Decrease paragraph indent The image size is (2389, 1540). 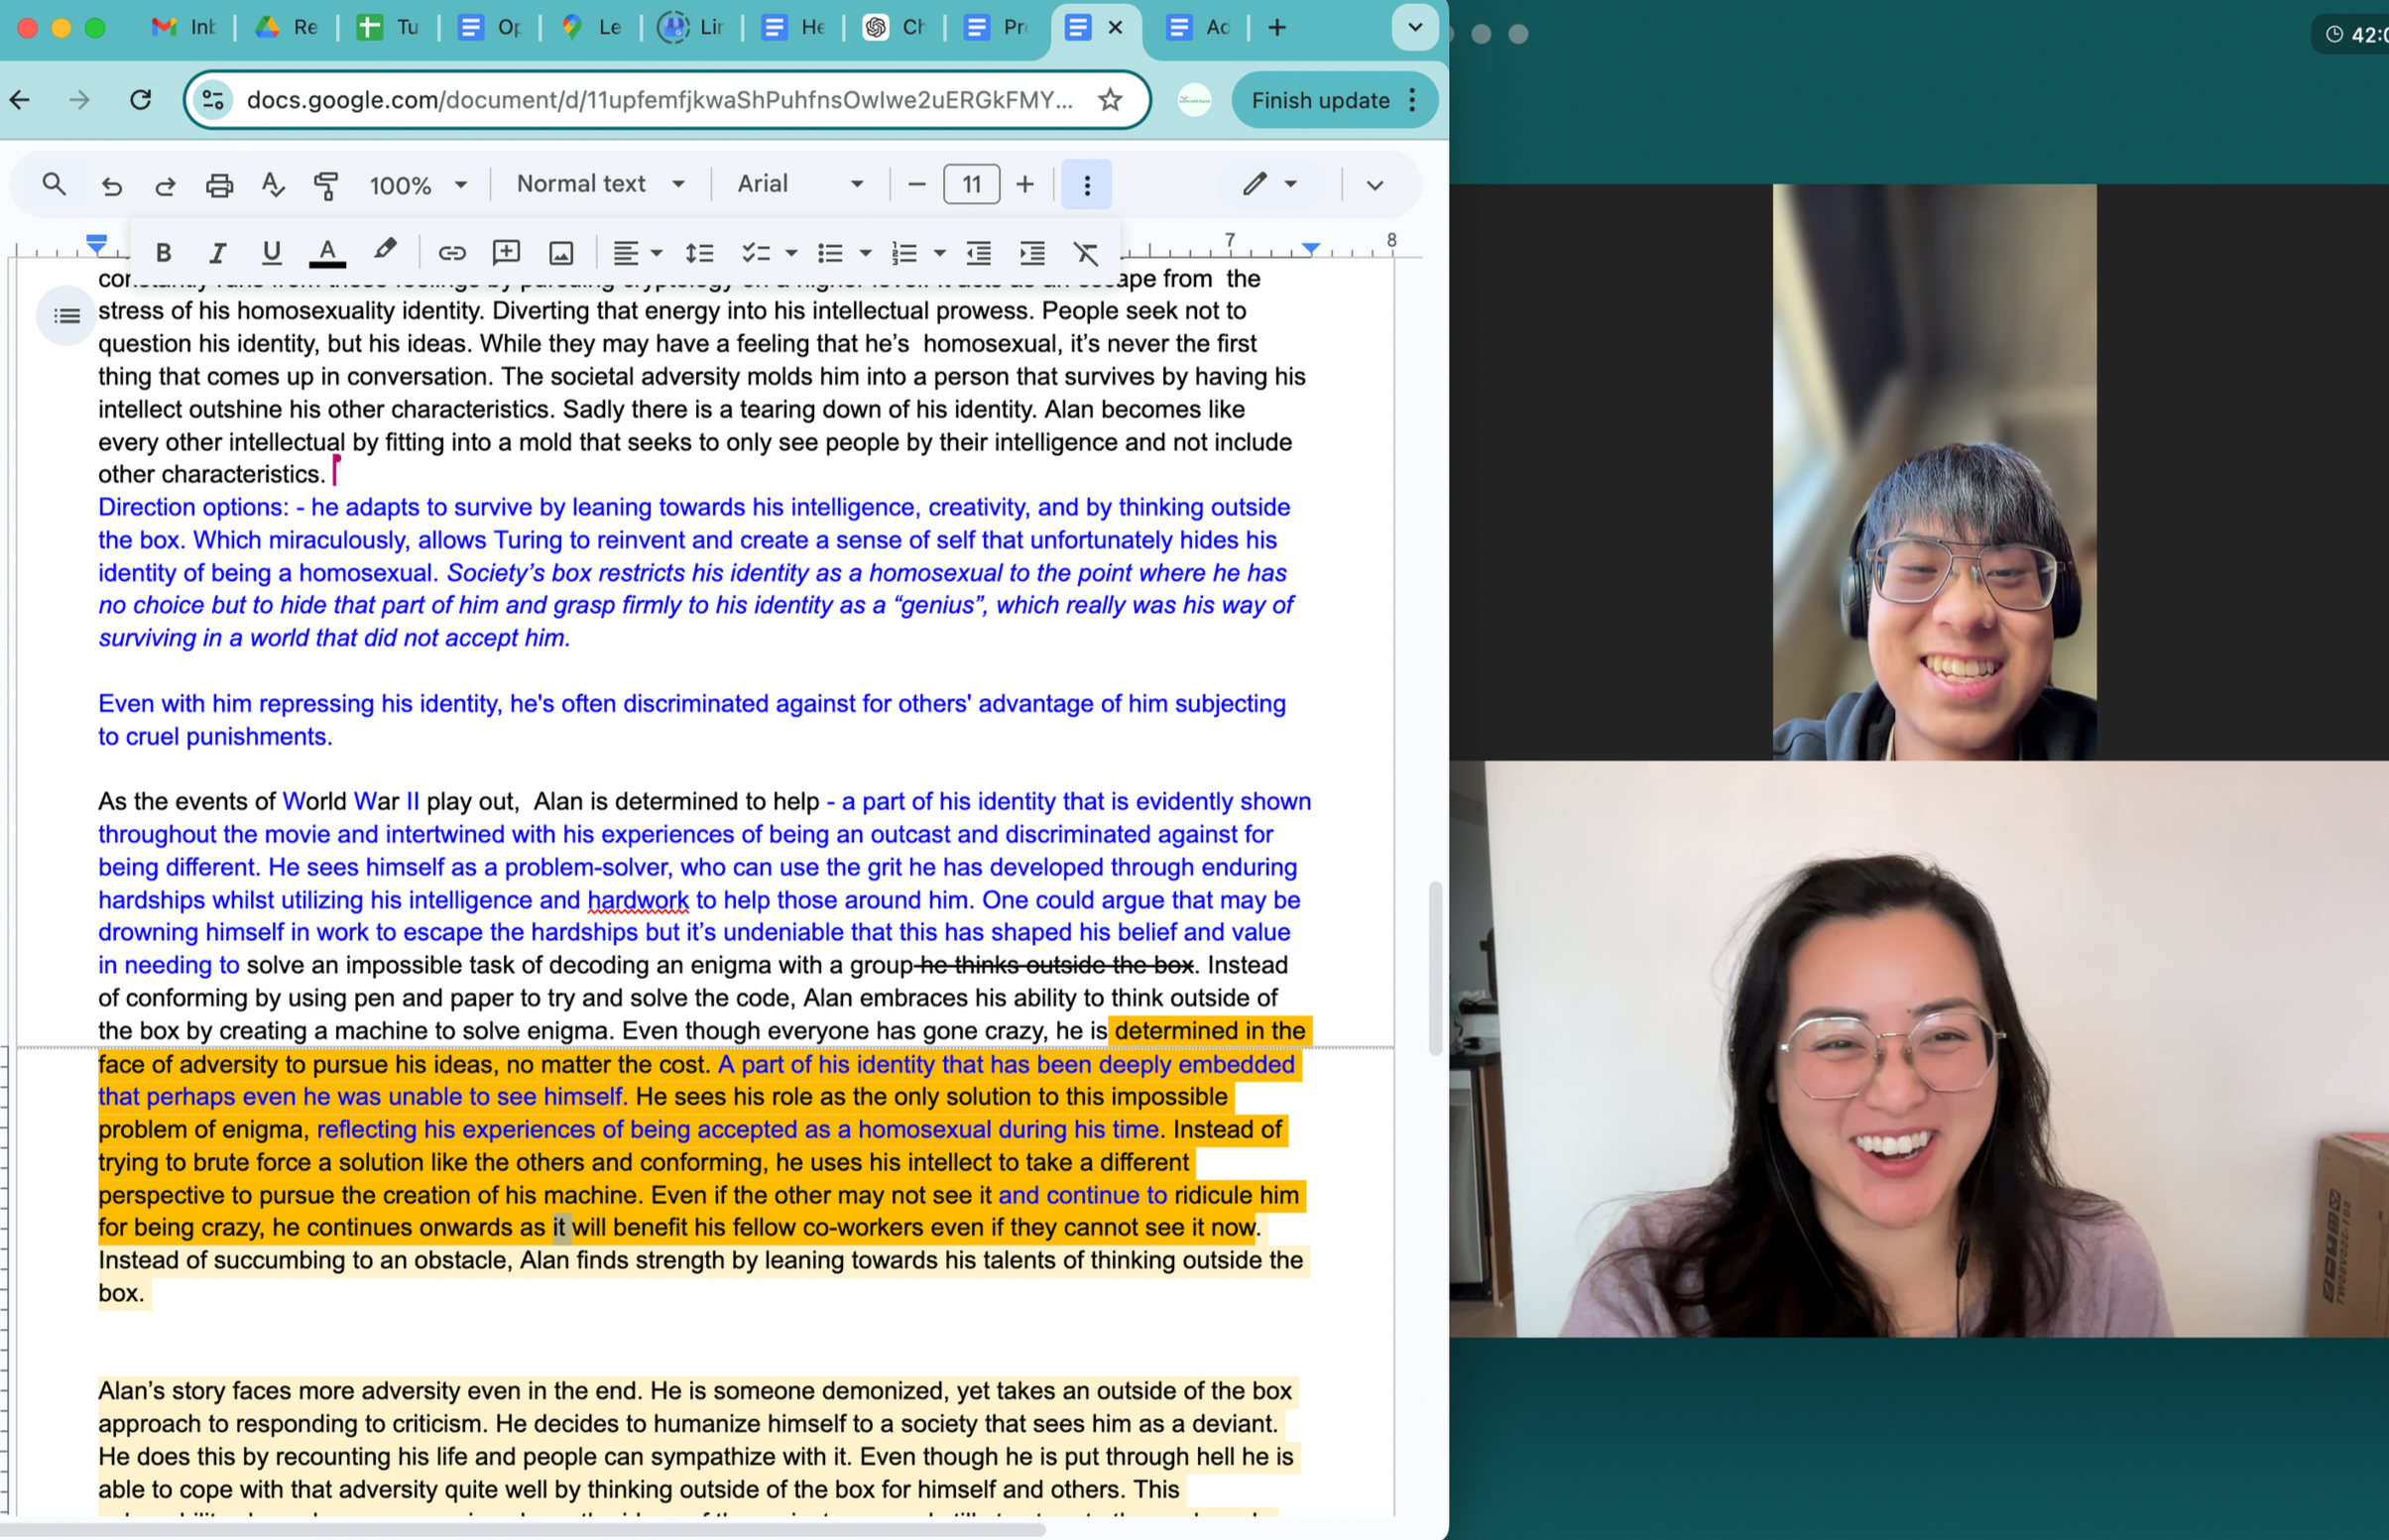point(978,253)
